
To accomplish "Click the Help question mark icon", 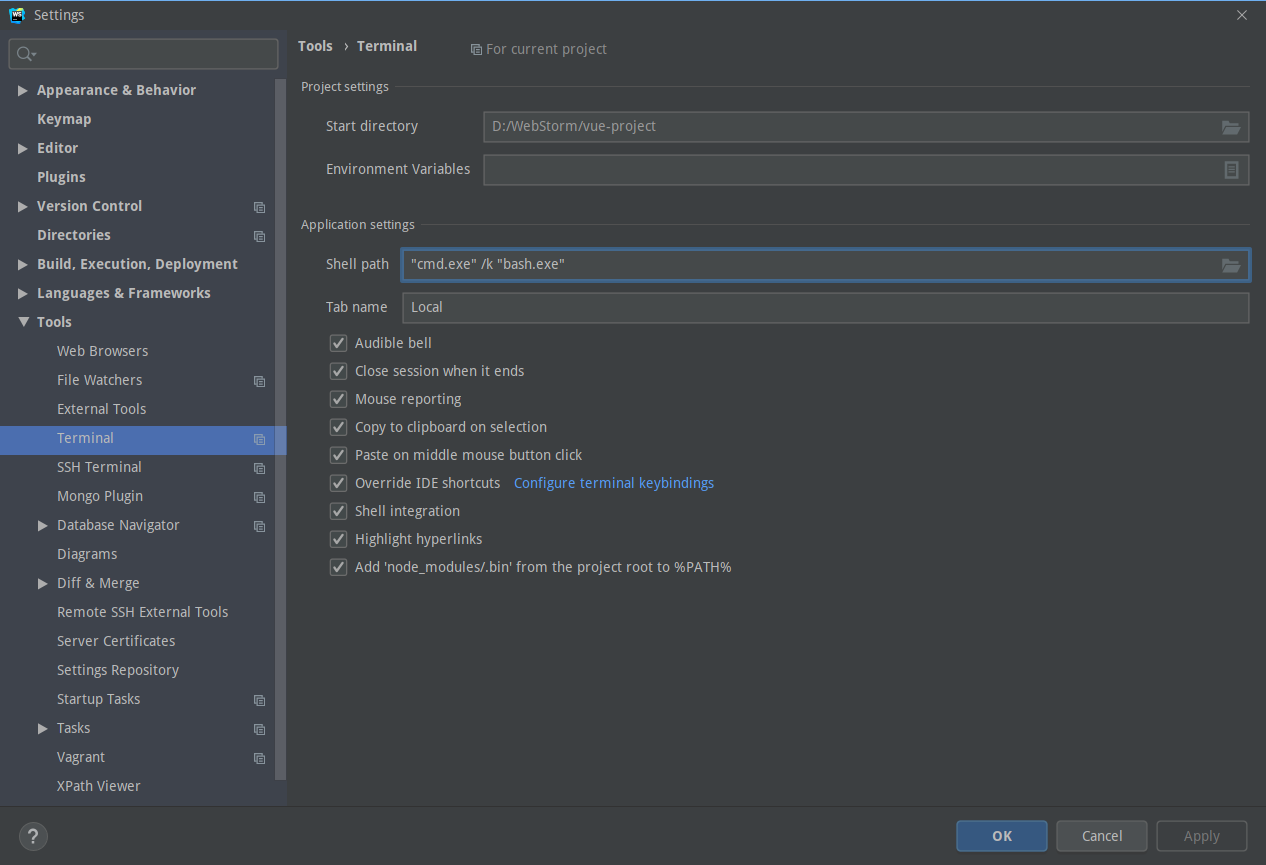I will tap(33, 836).
